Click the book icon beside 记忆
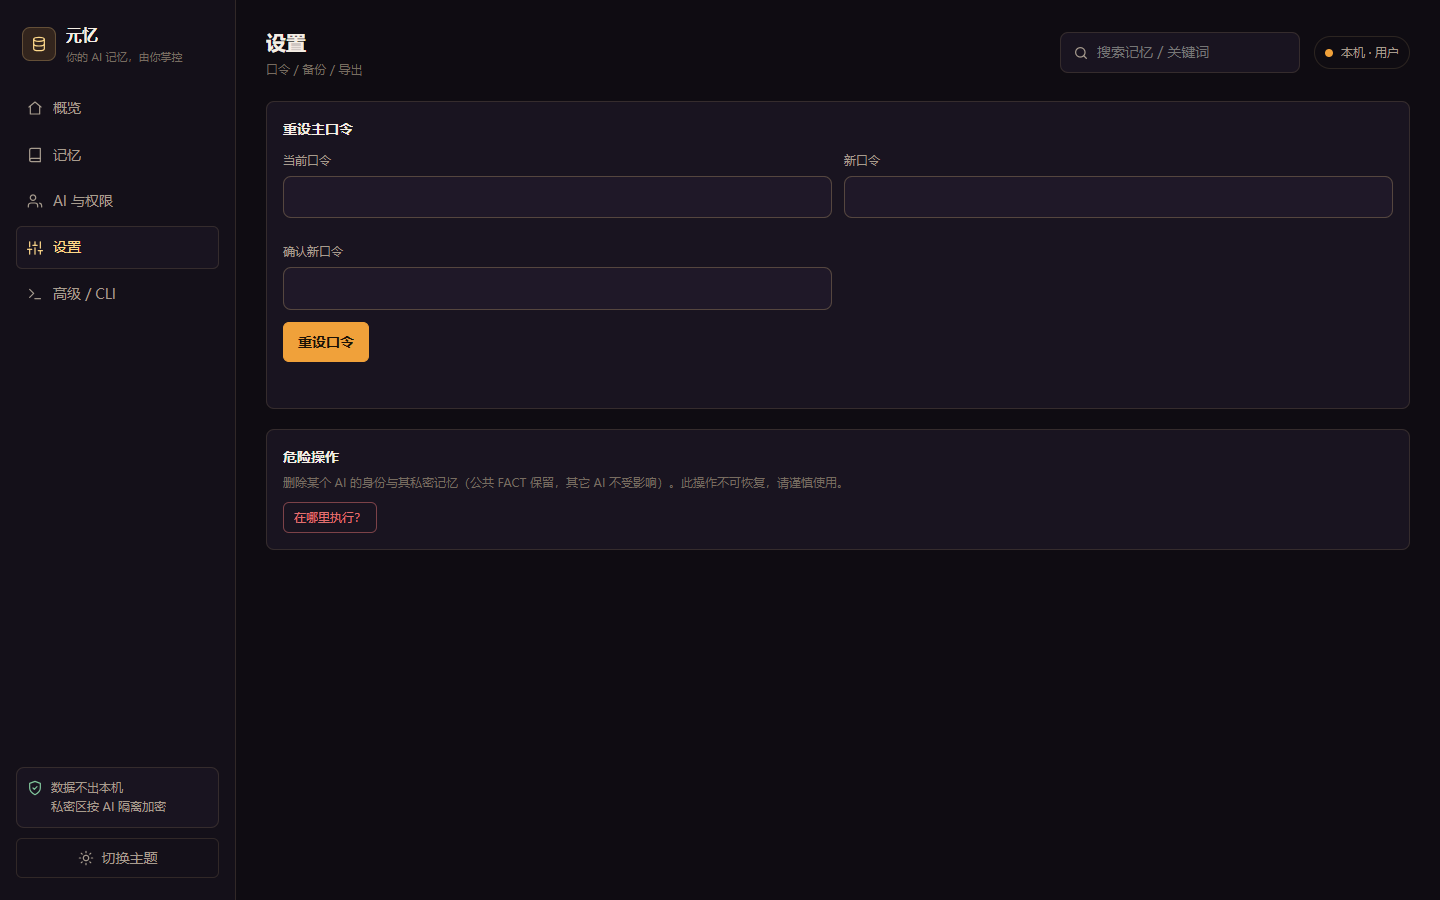 click(x=35, y=155)
